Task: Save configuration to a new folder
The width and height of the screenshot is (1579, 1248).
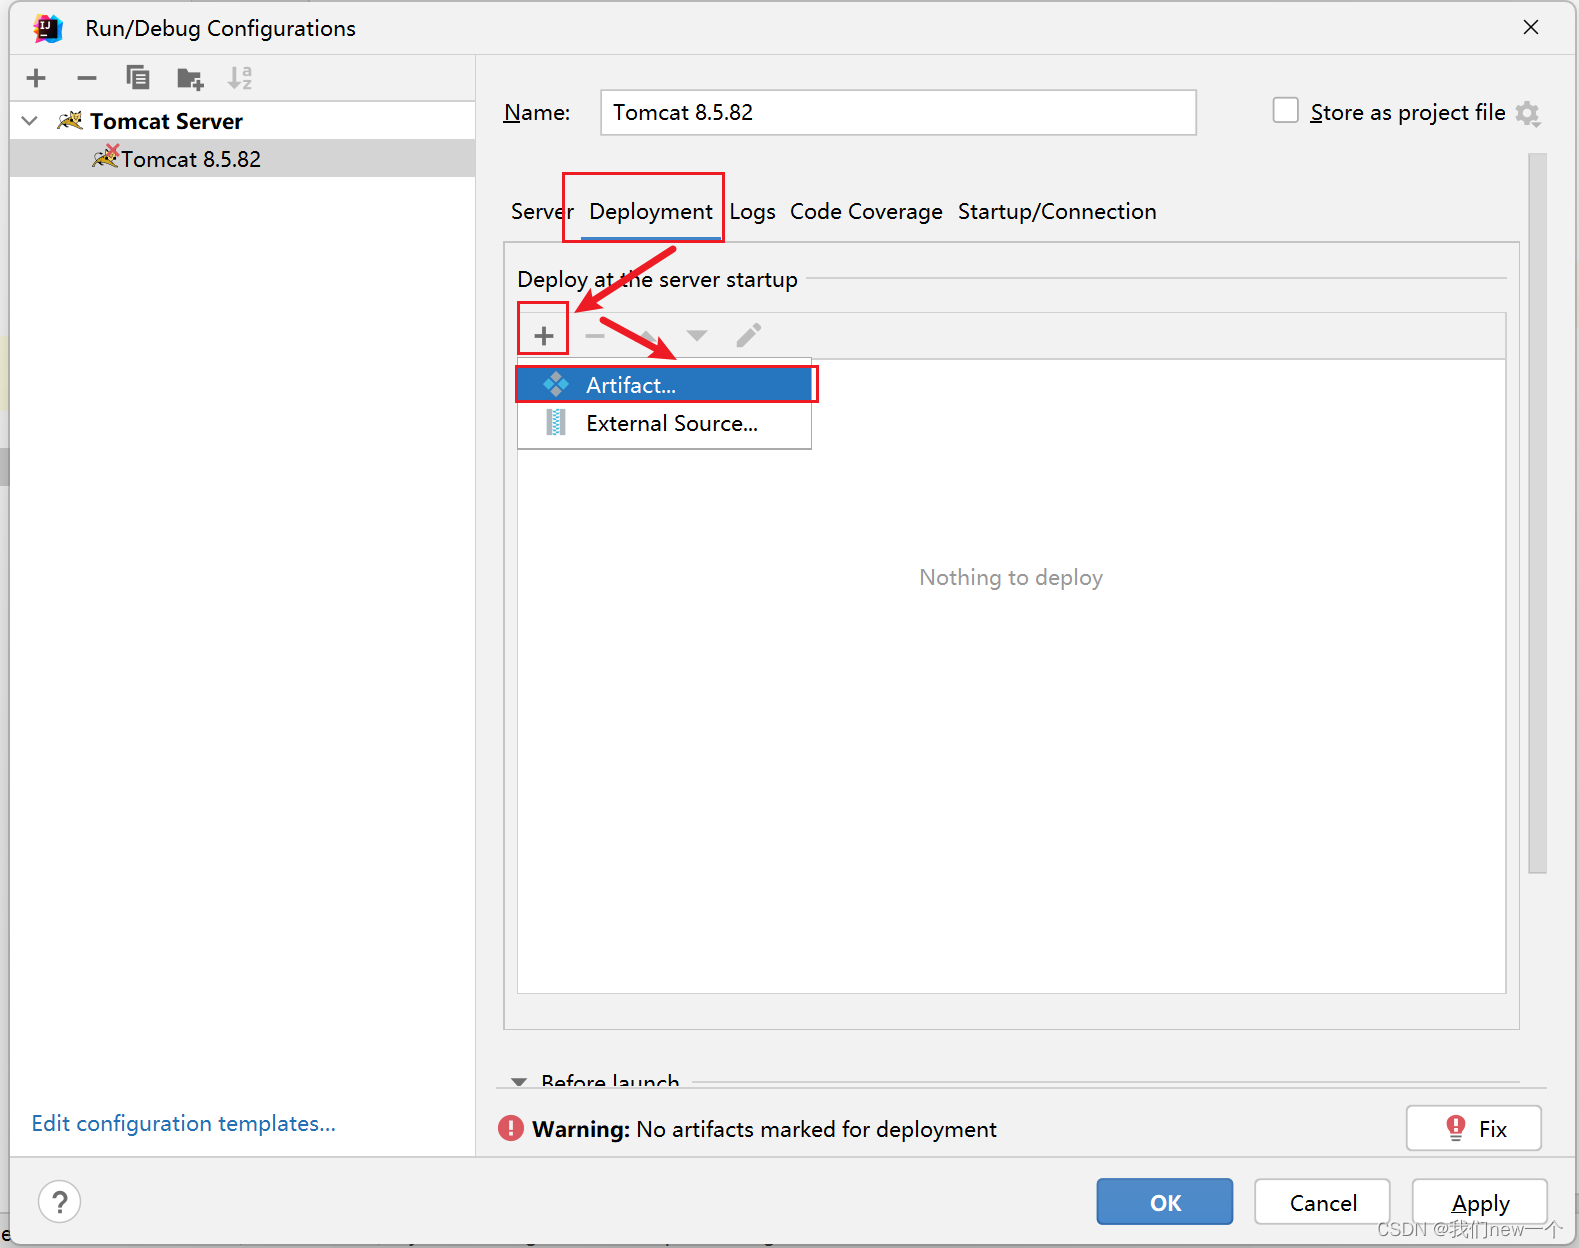Action: [x=189, y=78]
